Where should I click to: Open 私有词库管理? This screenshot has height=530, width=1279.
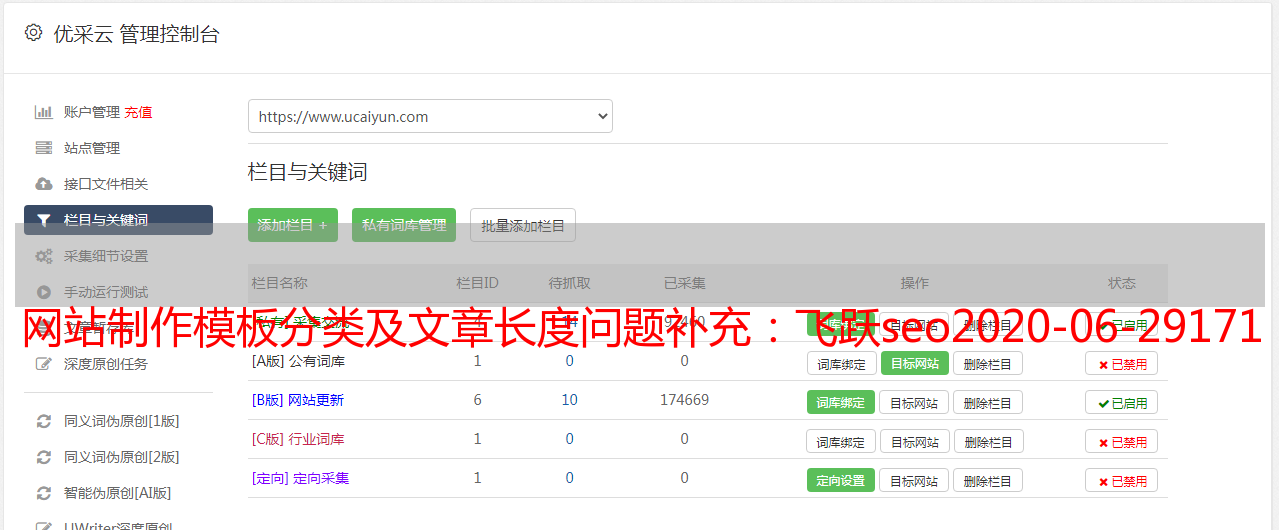click(404, 225)
